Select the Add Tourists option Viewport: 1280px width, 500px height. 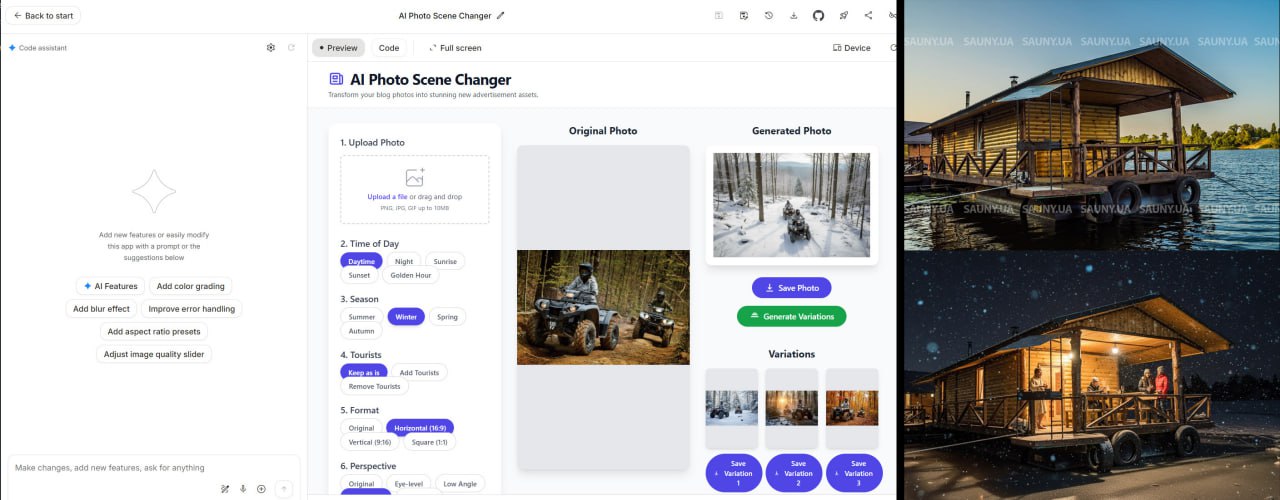pos(419,372)
